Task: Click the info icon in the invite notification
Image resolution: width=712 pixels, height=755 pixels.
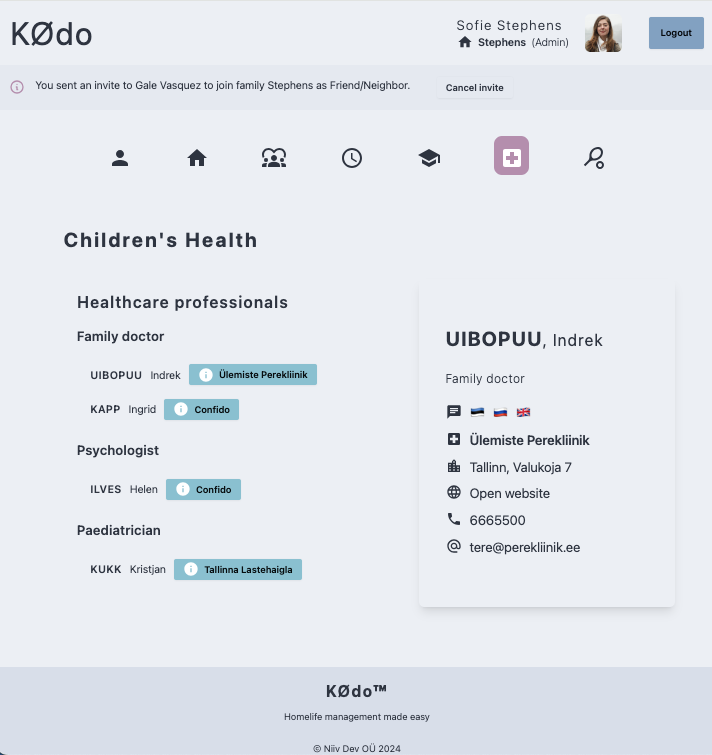Action: tap(17, 87)
